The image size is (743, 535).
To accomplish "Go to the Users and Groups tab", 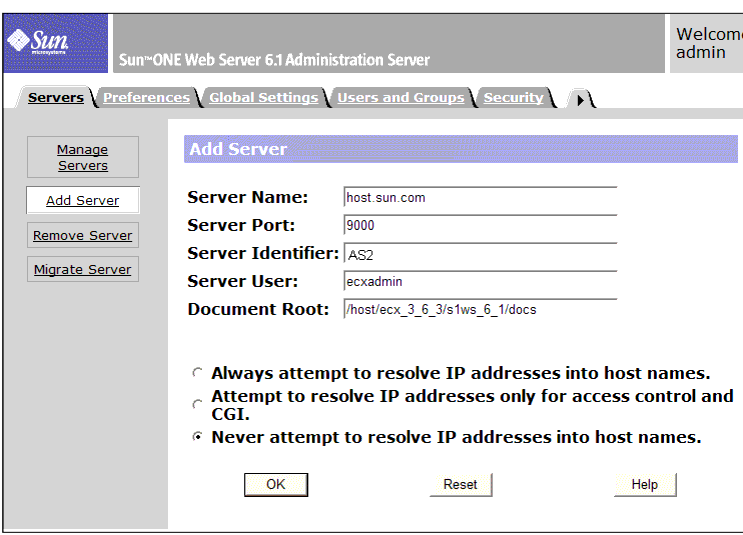I will 400,98.
